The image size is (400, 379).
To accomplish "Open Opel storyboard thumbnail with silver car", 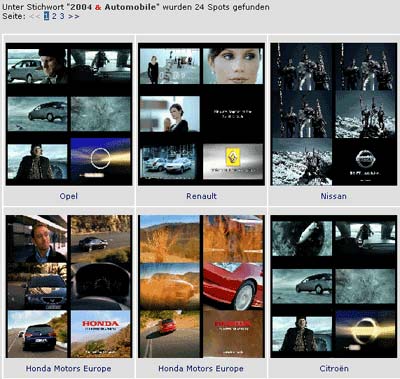I will (x=69, y=114).
